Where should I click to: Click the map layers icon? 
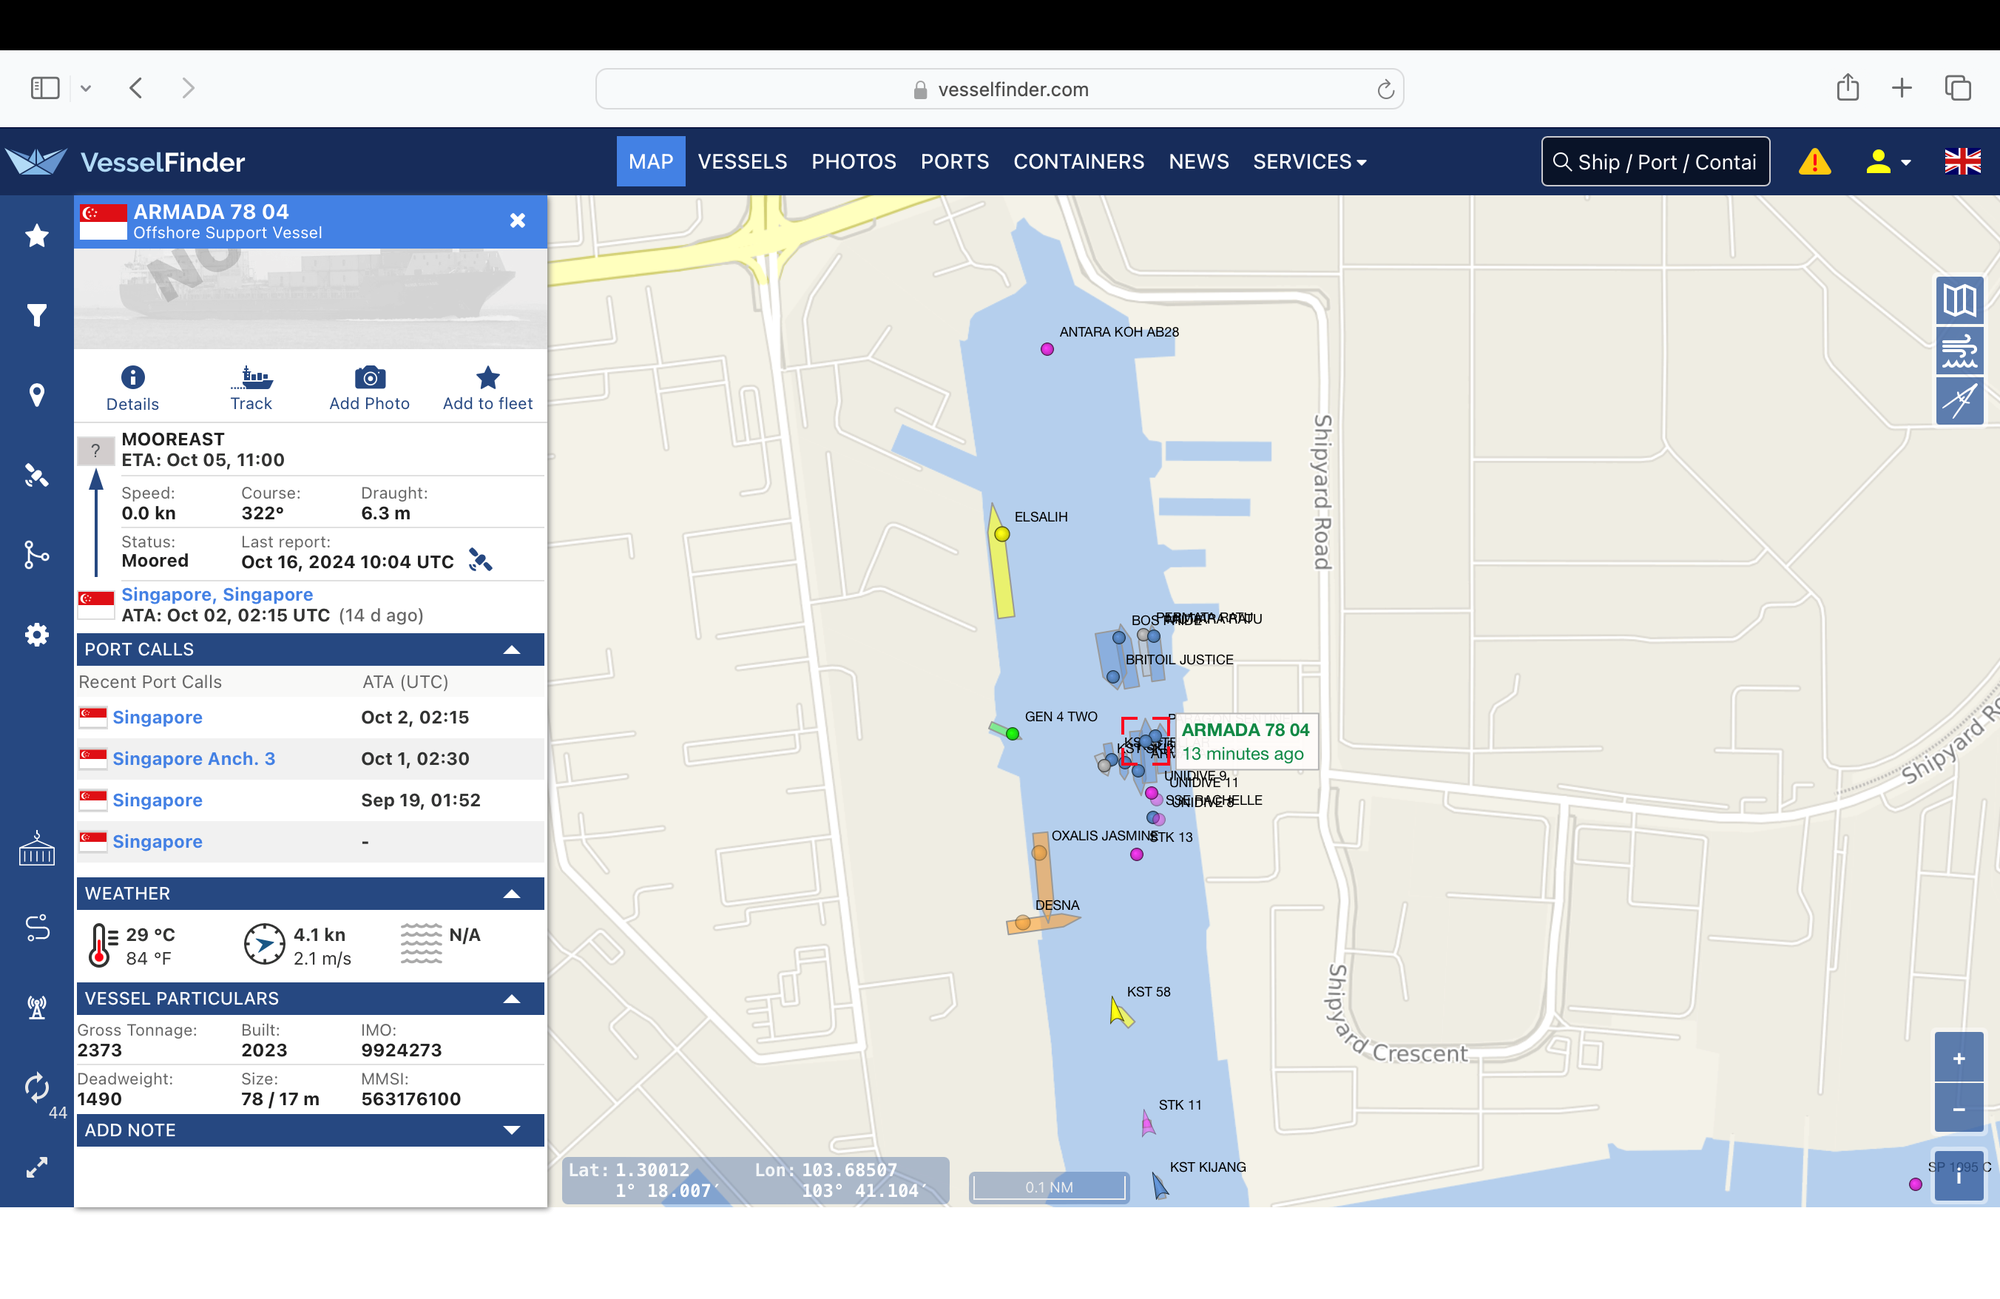[1958, 300]
